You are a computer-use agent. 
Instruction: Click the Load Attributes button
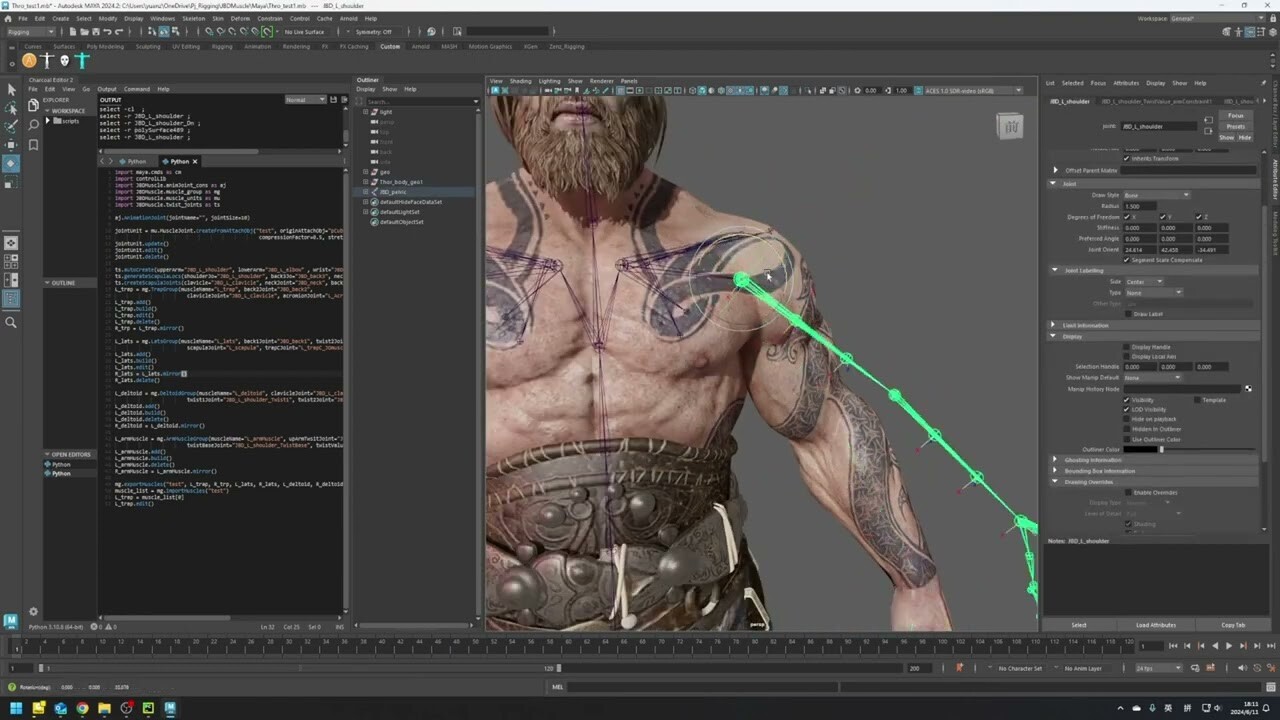1156,624
